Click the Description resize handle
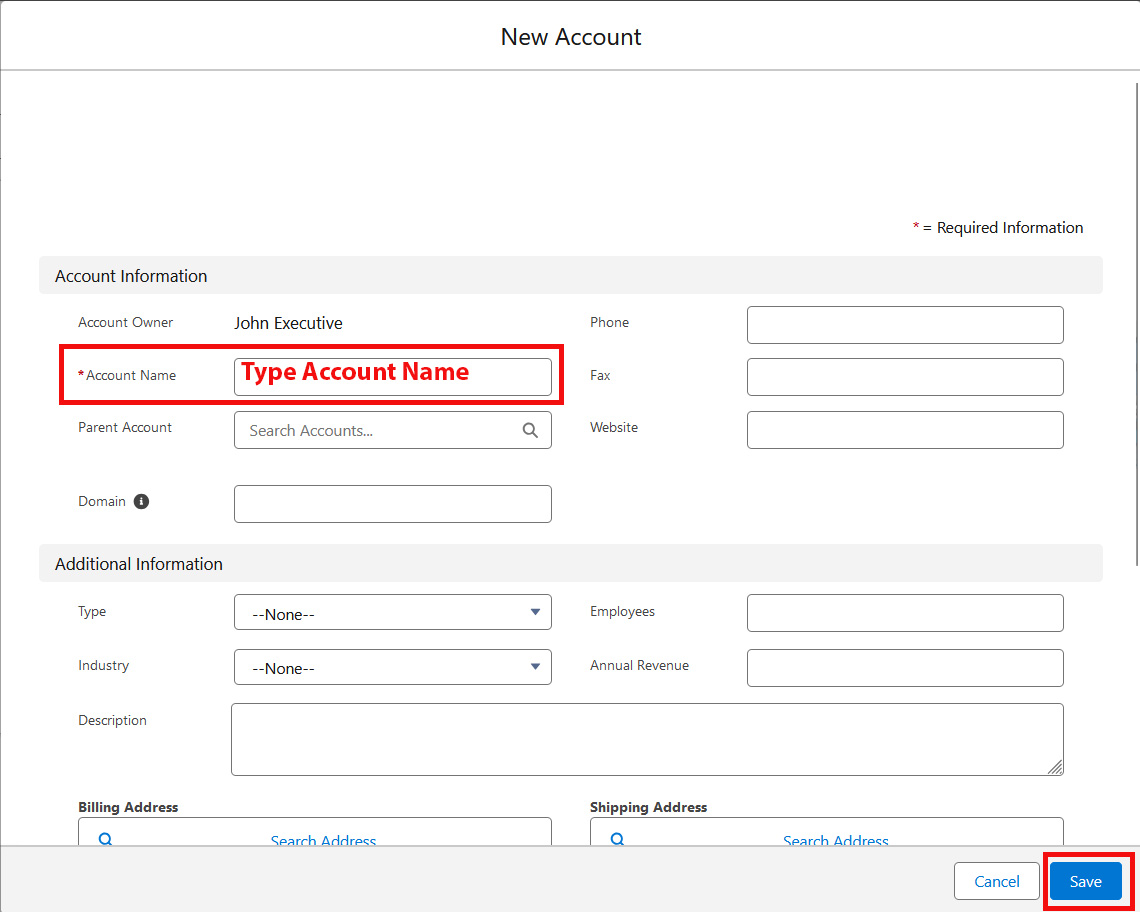Viewport: 1140px width, 912px height. [1055, 767]
